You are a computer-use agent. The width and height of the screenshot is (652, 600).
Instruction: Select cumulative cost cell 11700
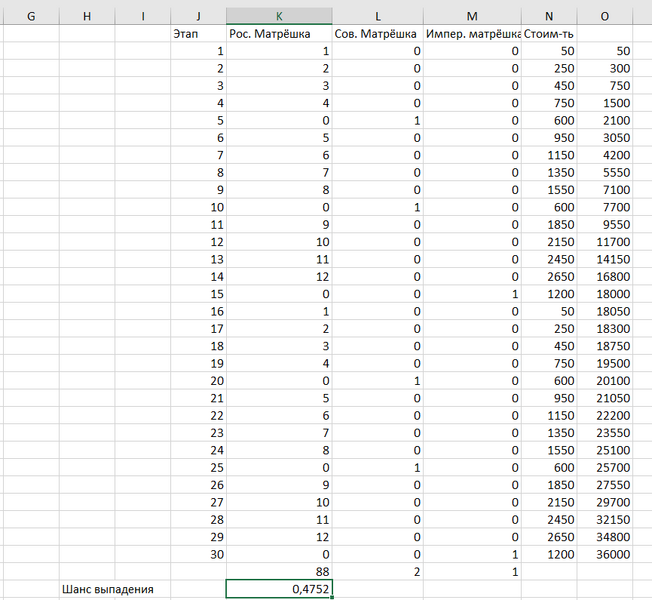(605, 242)
